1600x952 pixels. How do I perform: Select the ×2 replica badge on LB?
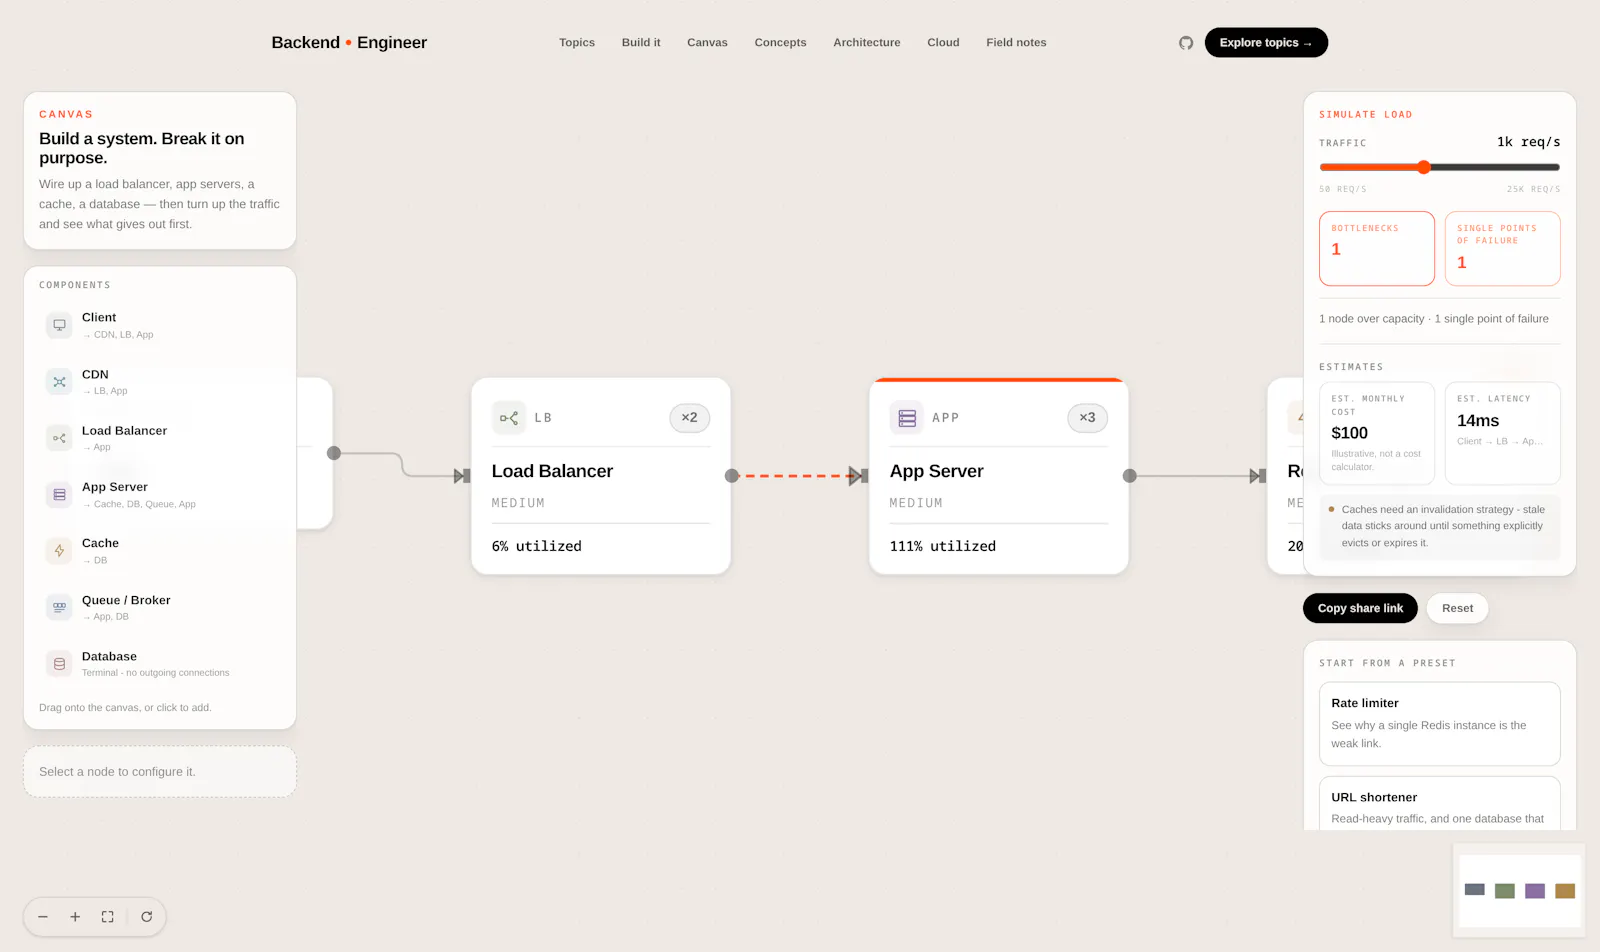690,418
